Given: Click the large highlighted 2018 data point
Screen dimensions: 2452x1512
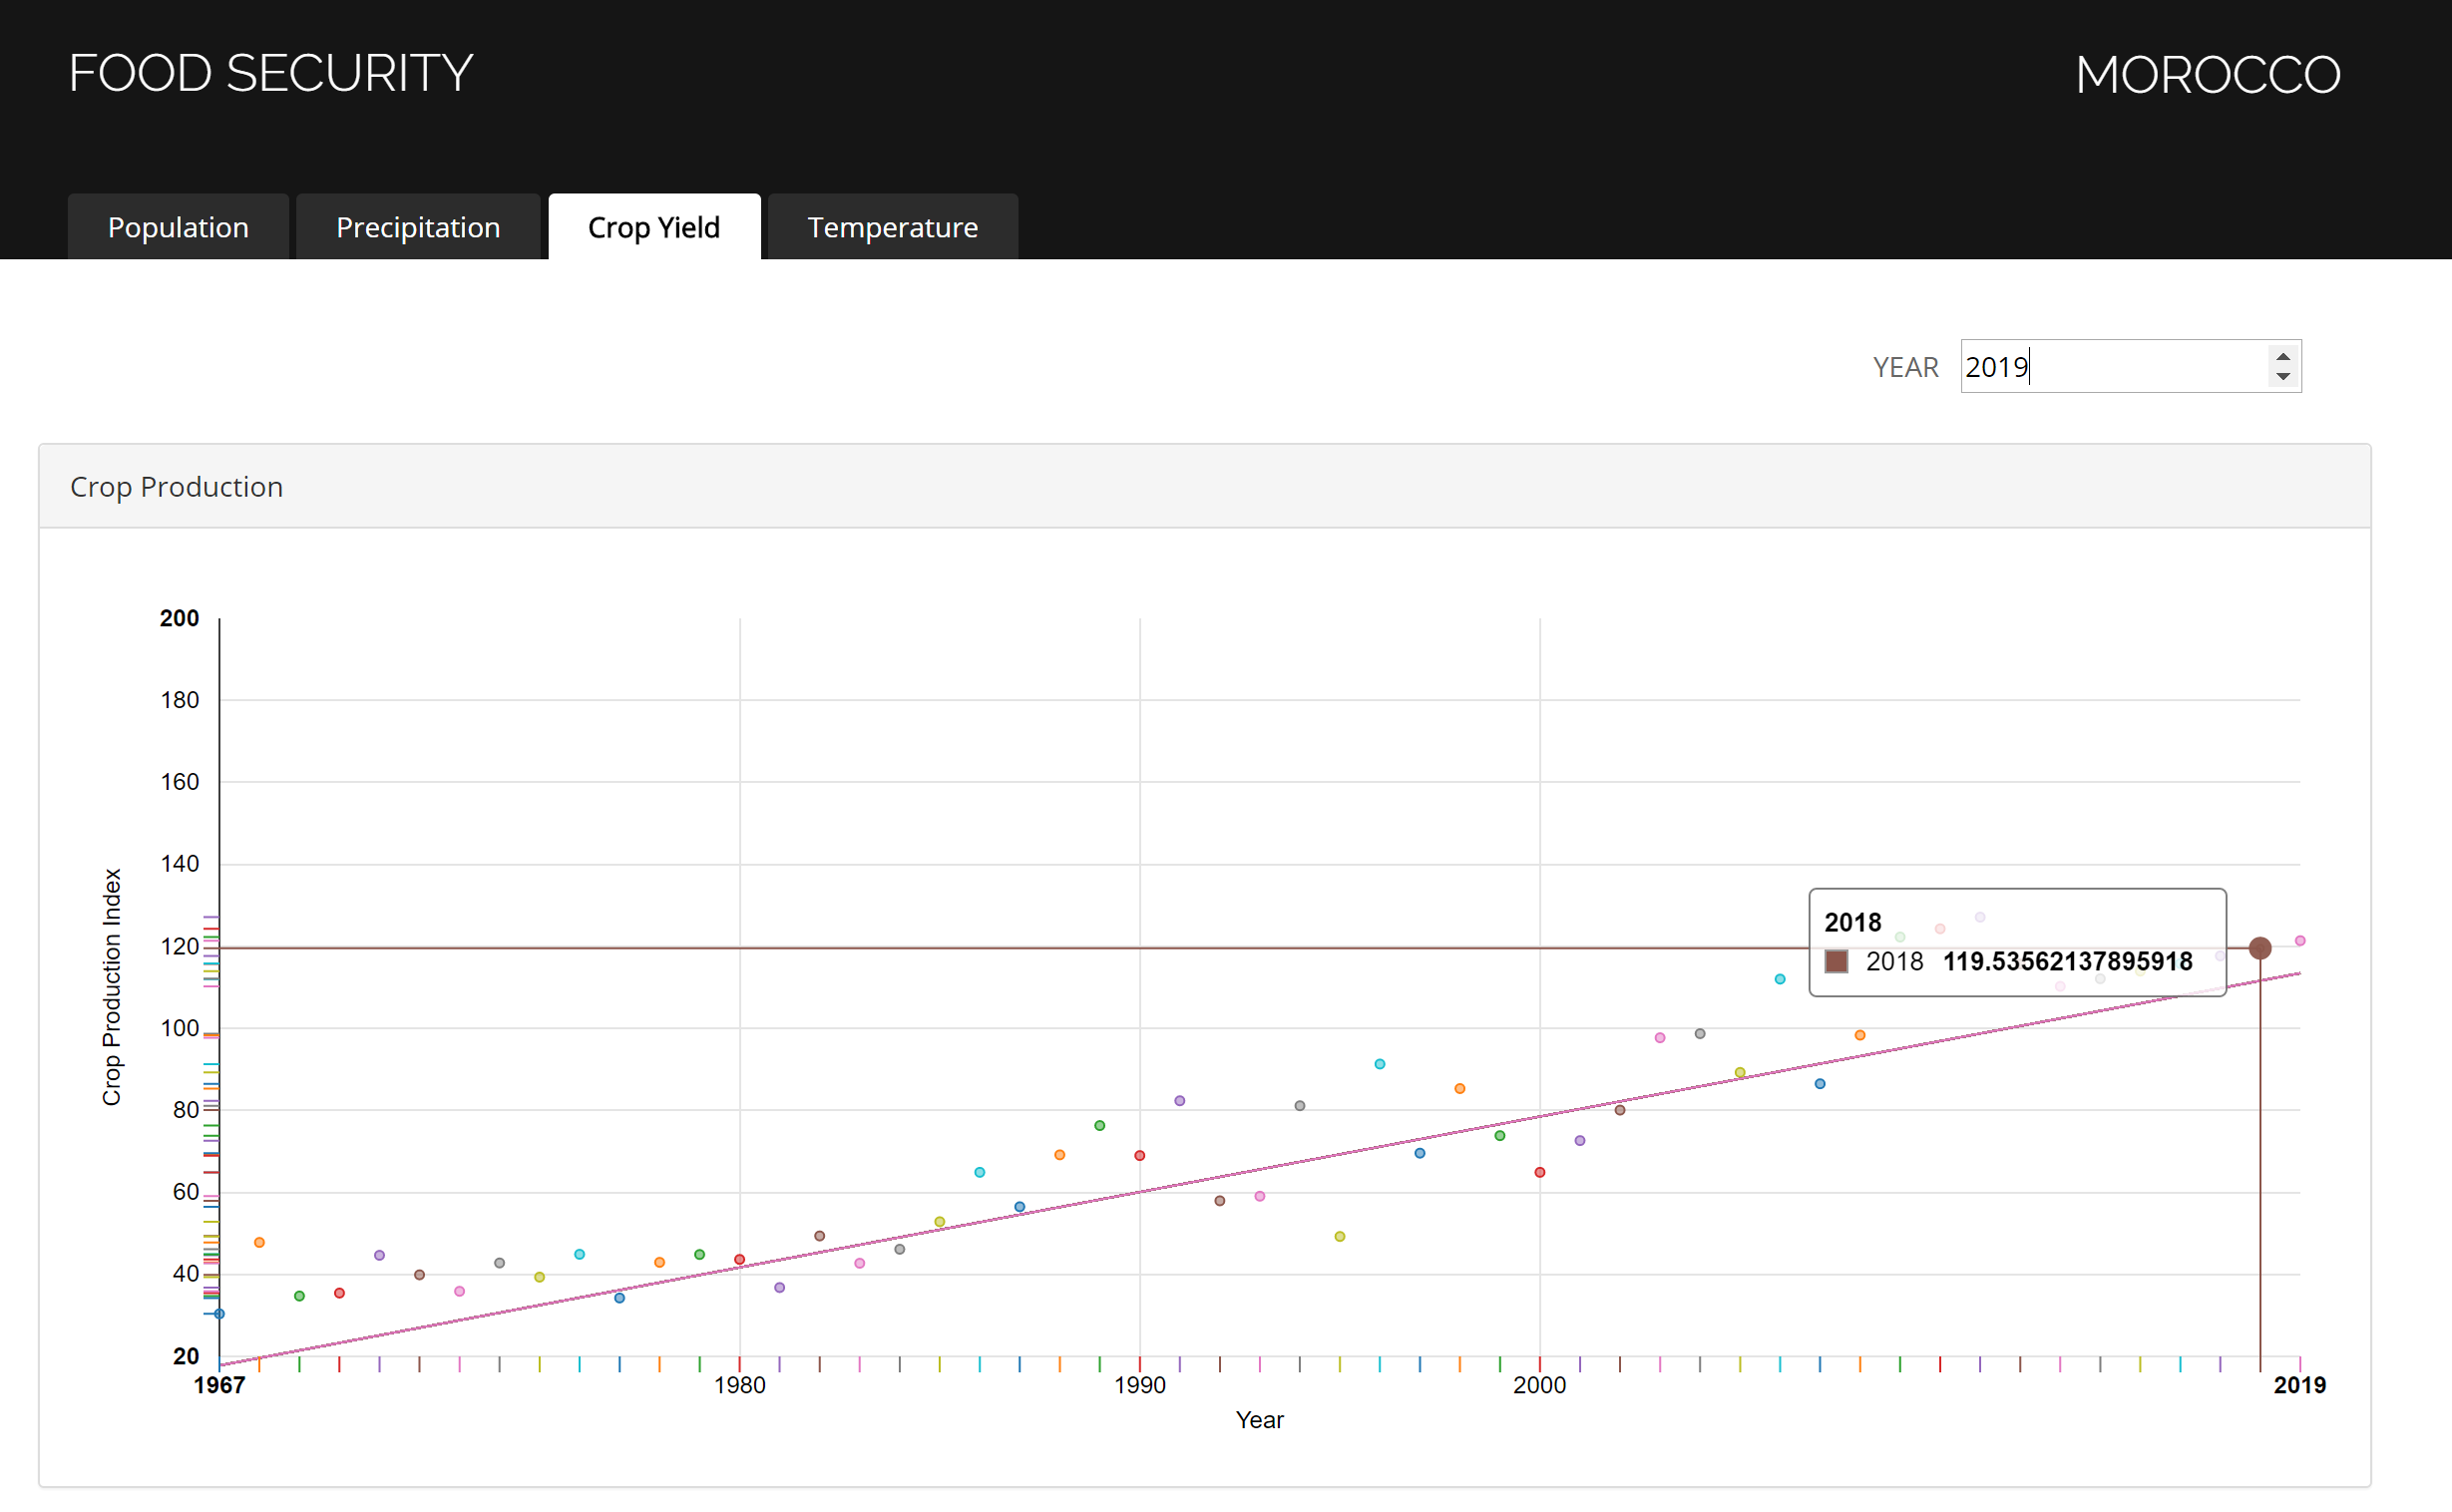Looking at the screenshot, I should 2260,948.
